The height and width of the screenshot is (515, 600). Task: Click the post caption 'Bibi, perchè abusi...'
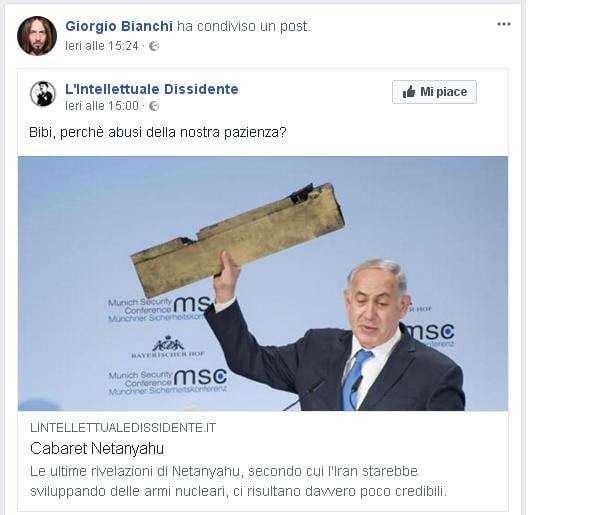(158, 132)
